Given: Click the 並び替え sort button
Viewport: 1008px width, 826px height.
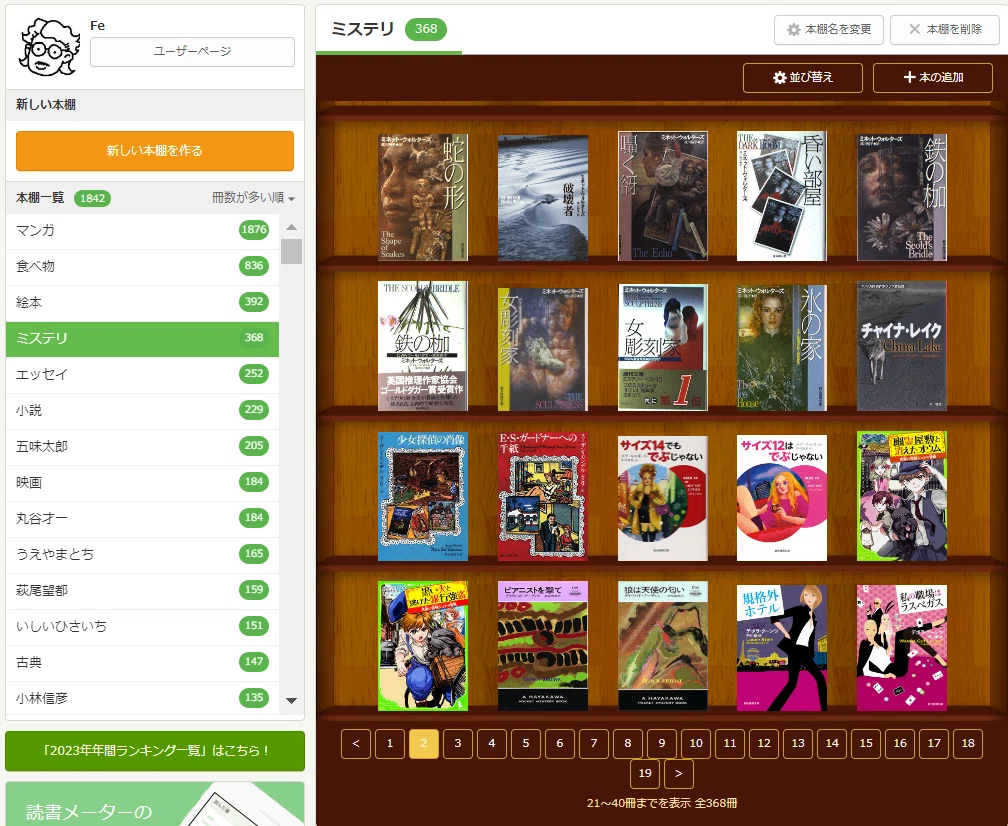Looking at the screenshot, I should pyautogui.click(x=802, y=78).
